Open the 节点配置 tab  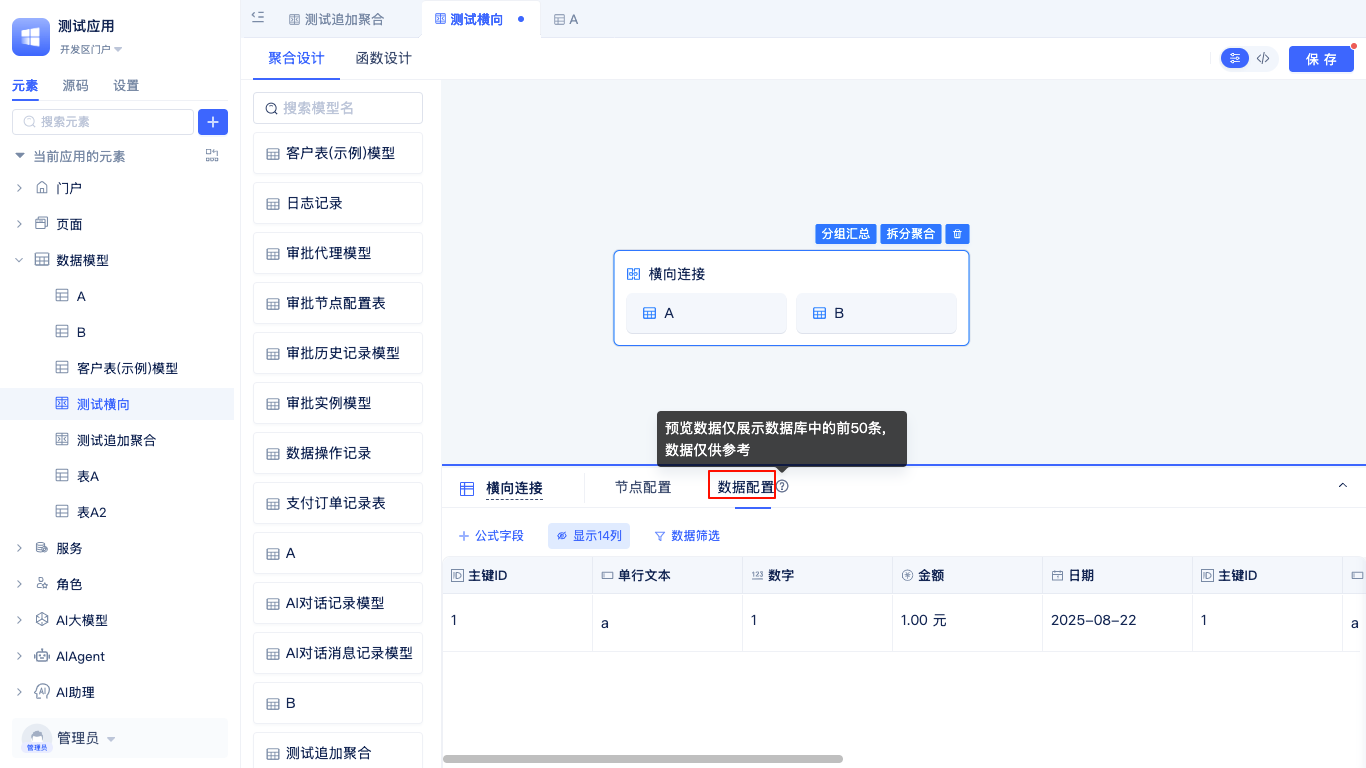pyautogui.click(x=643, y=487)
